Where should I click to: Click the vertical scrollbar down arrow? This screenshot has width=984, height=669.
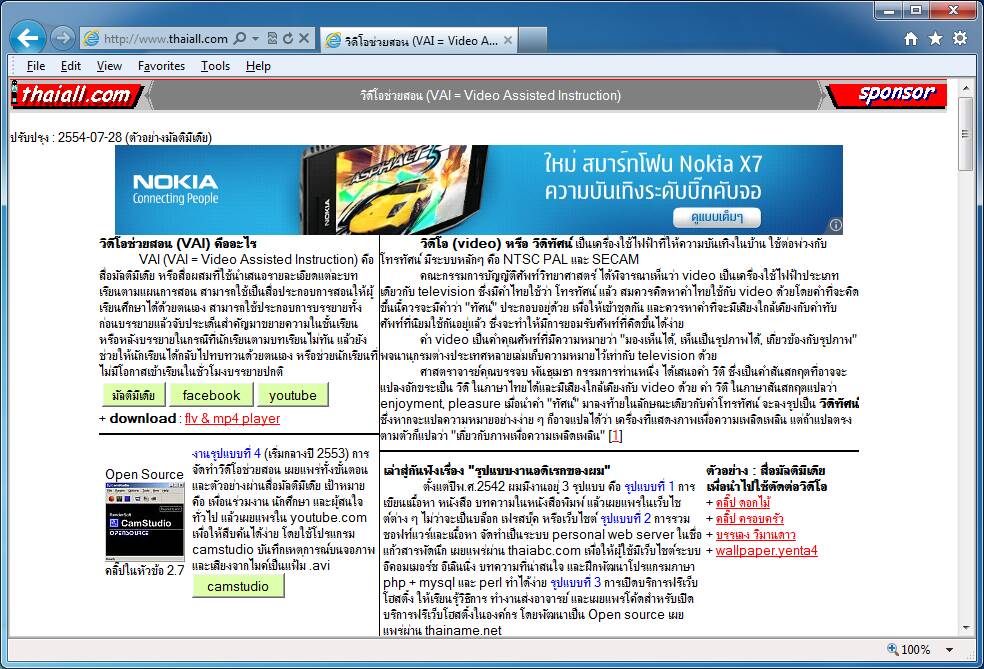[966, 630]
